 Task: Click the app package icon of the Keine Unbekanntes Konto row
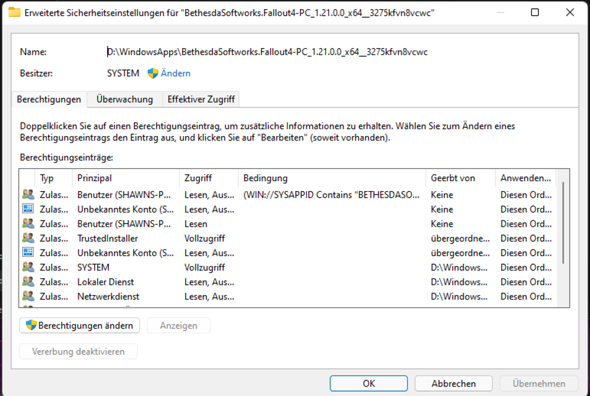click(x=28, y=209)
